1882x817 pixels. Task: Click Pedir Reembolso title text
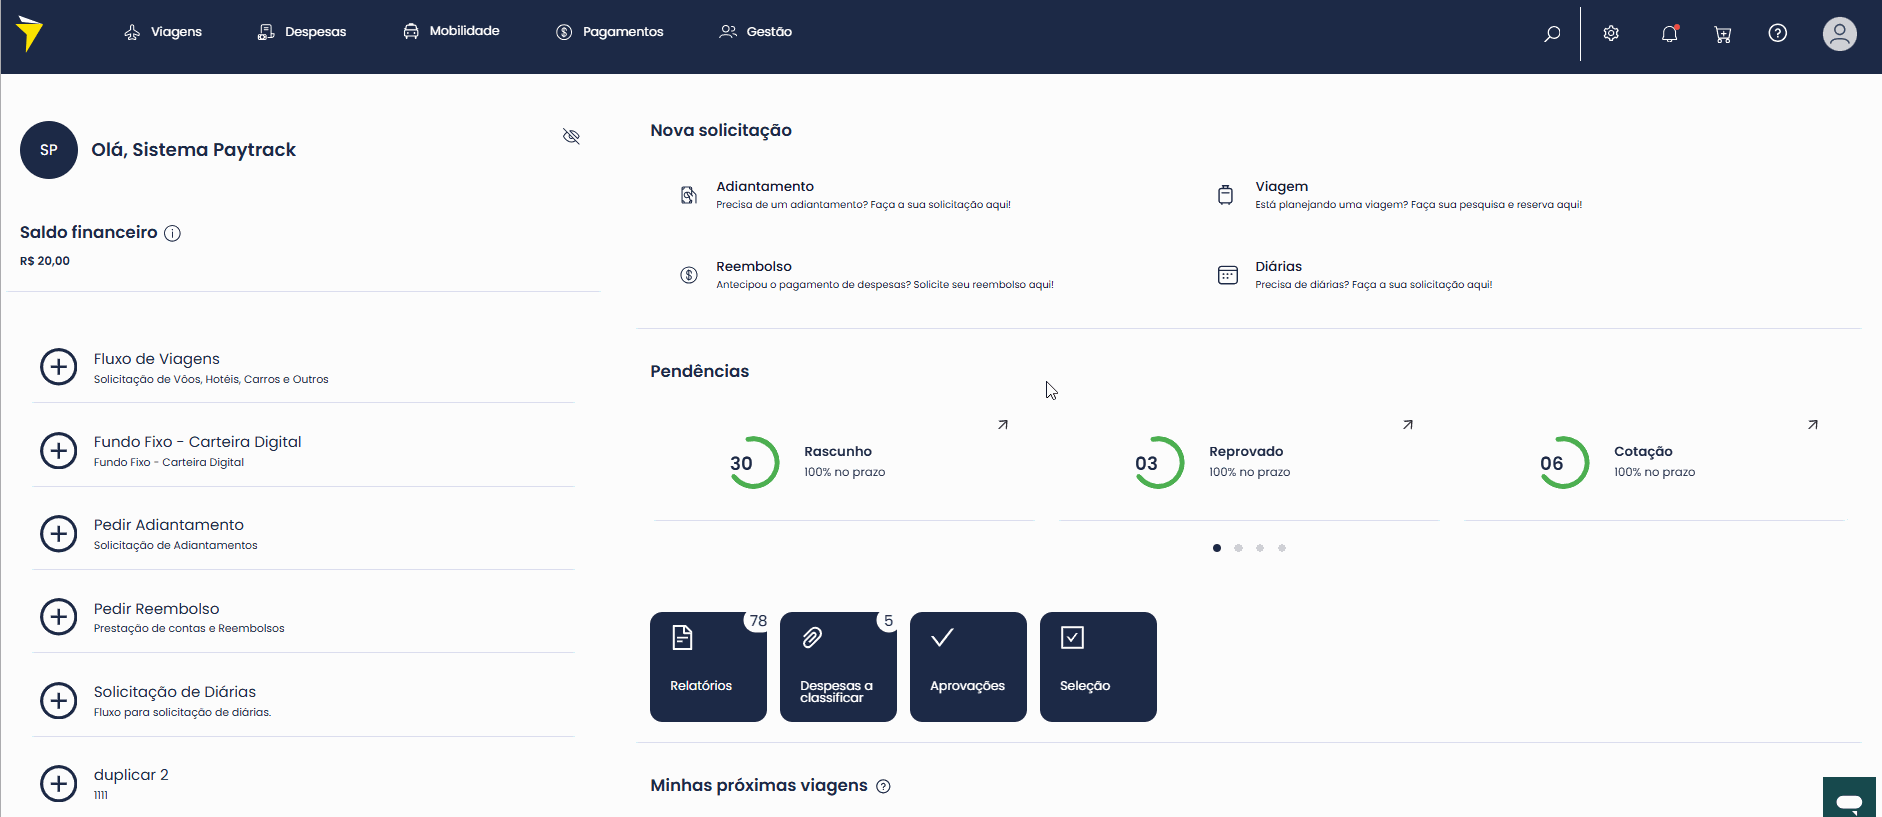point(157,609)
